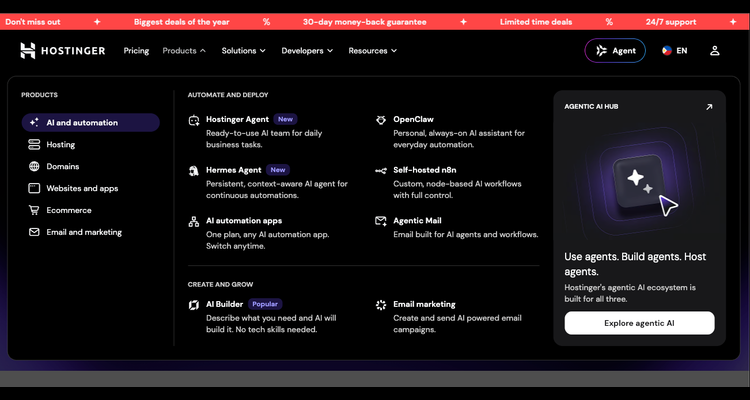Open AI automation apps link
This screenshot has height=400, width=750.
244,221
